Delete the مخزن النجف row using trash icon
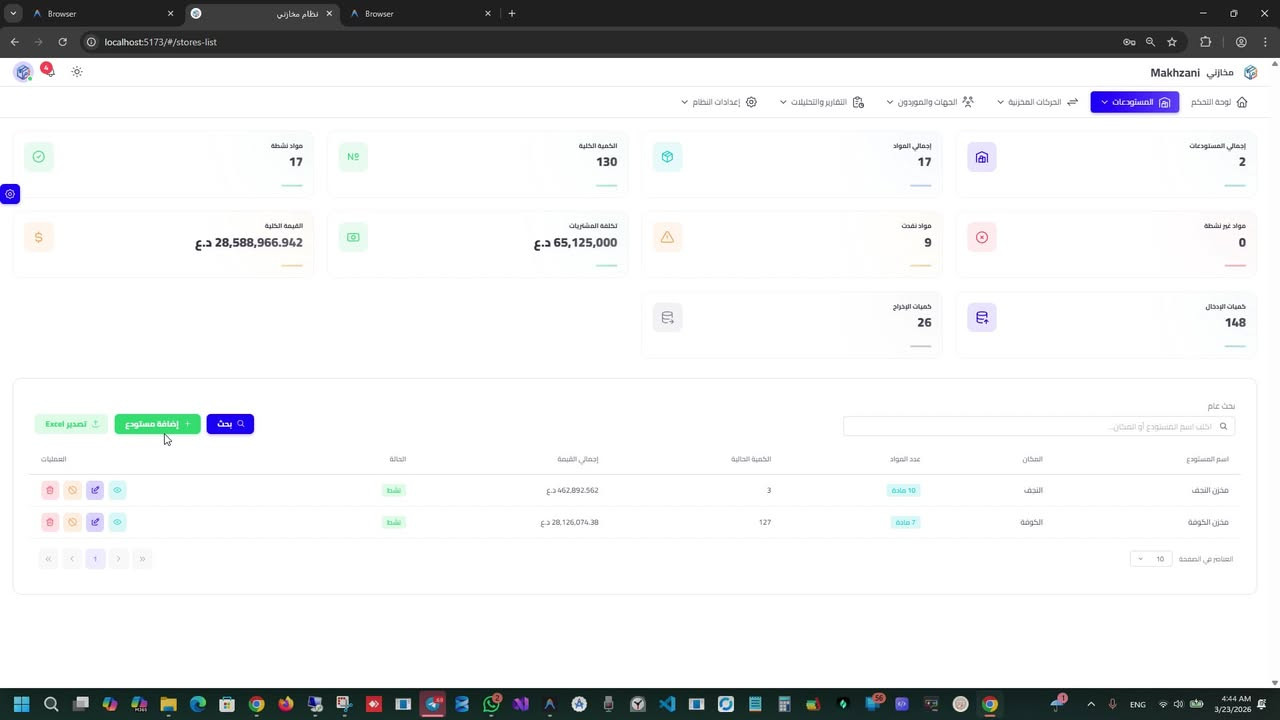Image resolution: width=1280 pixels, height=720 pixels. tap(50, 490)
